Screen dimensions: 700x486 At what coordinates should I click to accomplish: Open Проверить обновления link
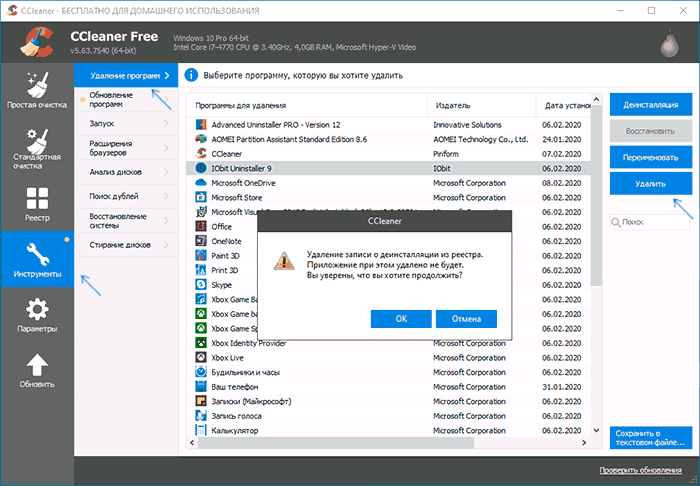tap(641, 470)
